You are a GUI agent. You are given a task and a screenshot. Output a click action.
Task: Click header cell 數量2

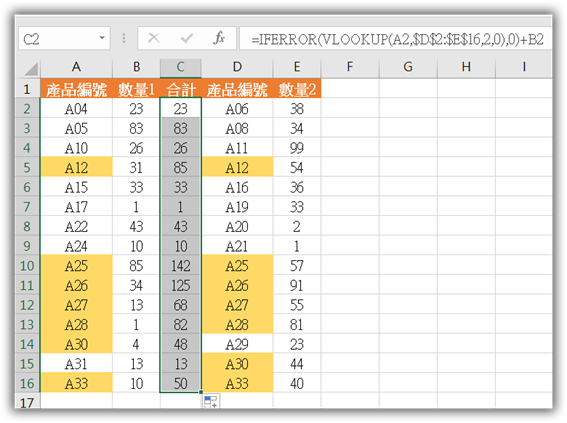coord(297,89)
